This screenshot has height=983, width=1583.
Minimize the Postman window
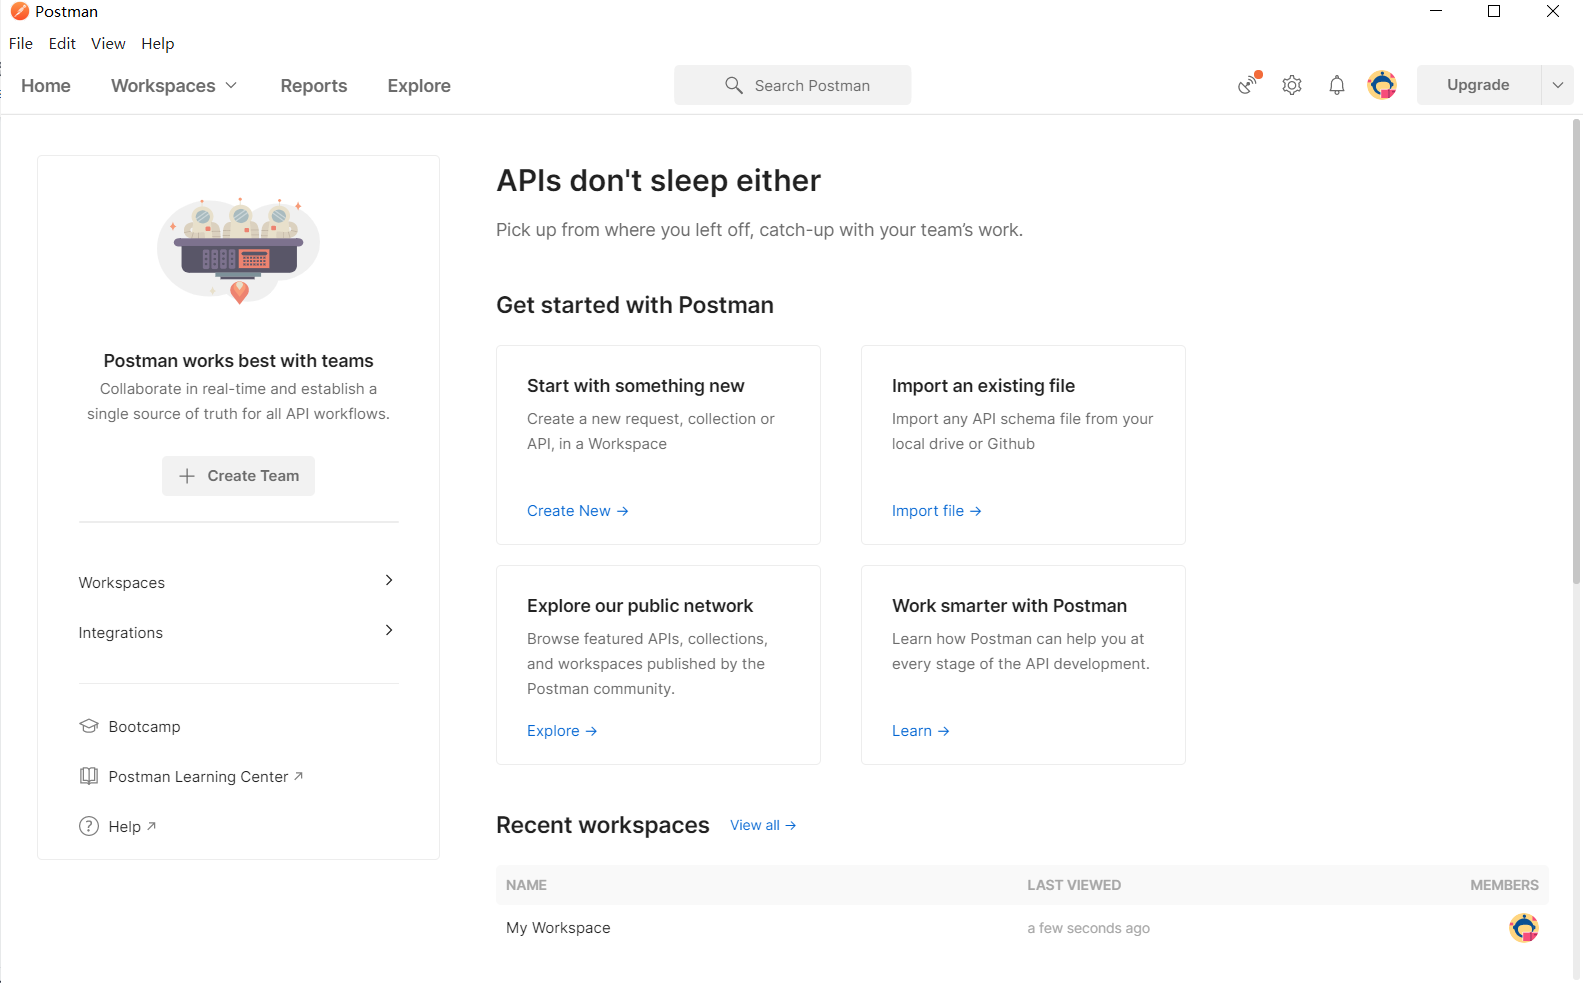pos(1436,11)
